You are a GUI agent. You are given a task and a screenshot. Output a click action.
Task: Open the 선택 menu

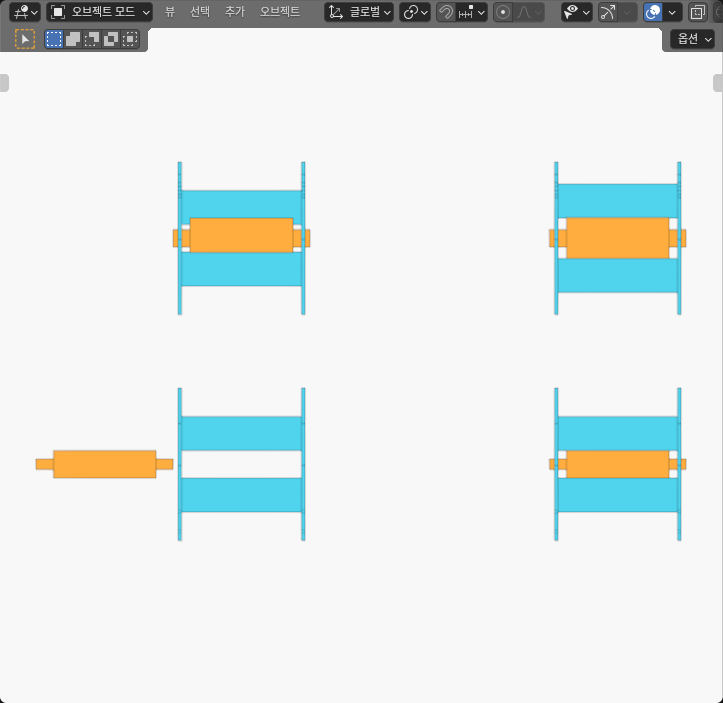pos(200,12)
